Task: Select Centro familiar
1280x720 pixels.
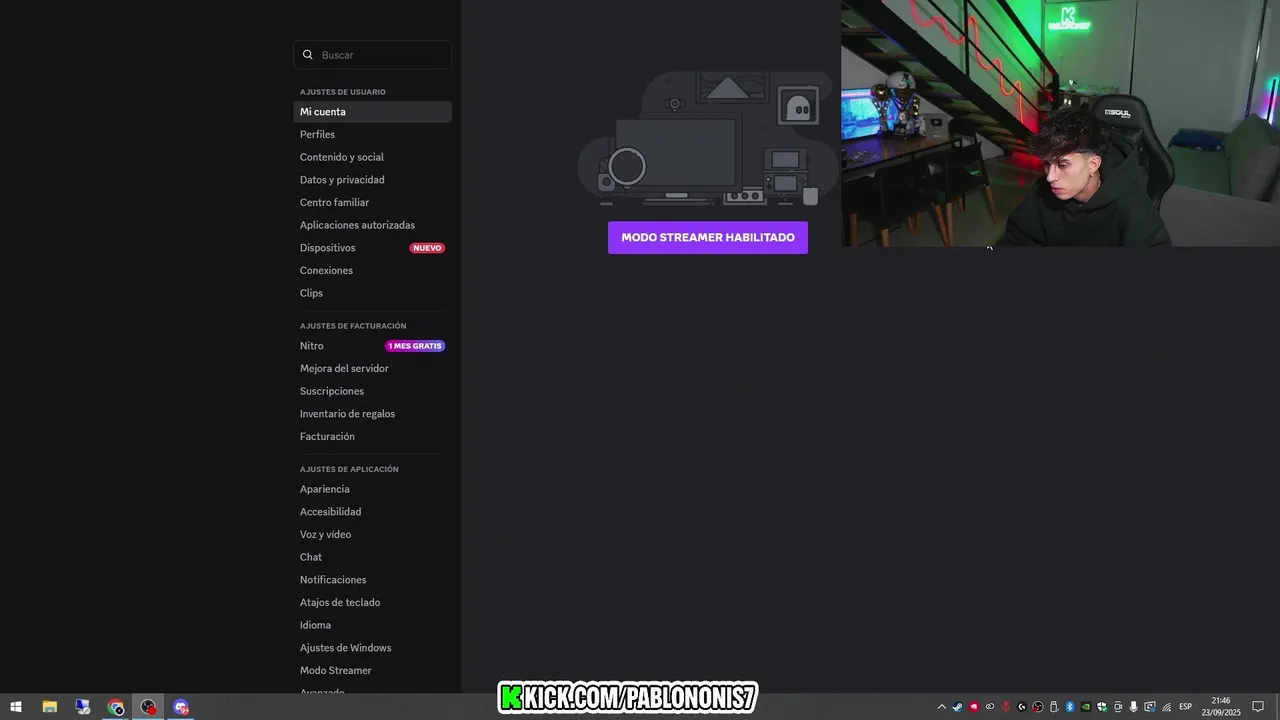Action: point(372,202)
